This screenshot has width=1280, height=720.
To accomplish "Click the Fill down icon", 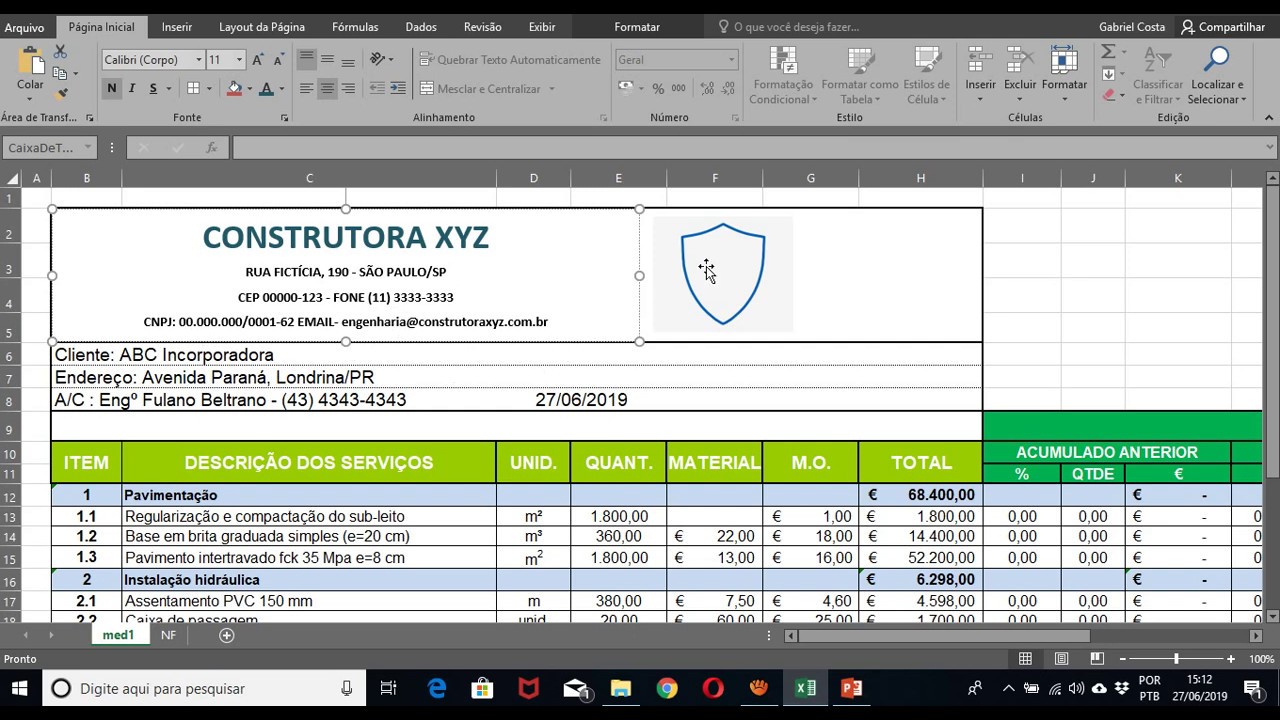I will point(1108,74).
